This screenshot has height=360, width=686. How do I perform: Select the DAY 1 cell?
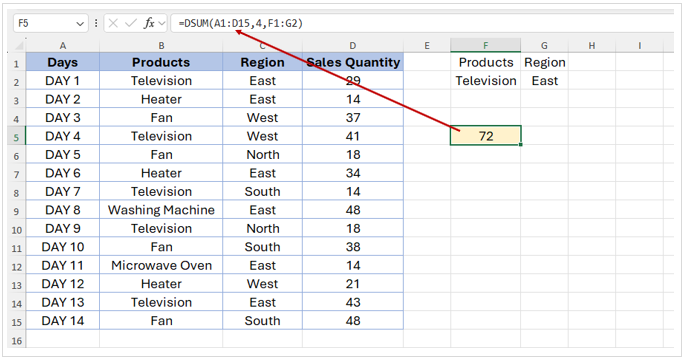pos(63,80)
